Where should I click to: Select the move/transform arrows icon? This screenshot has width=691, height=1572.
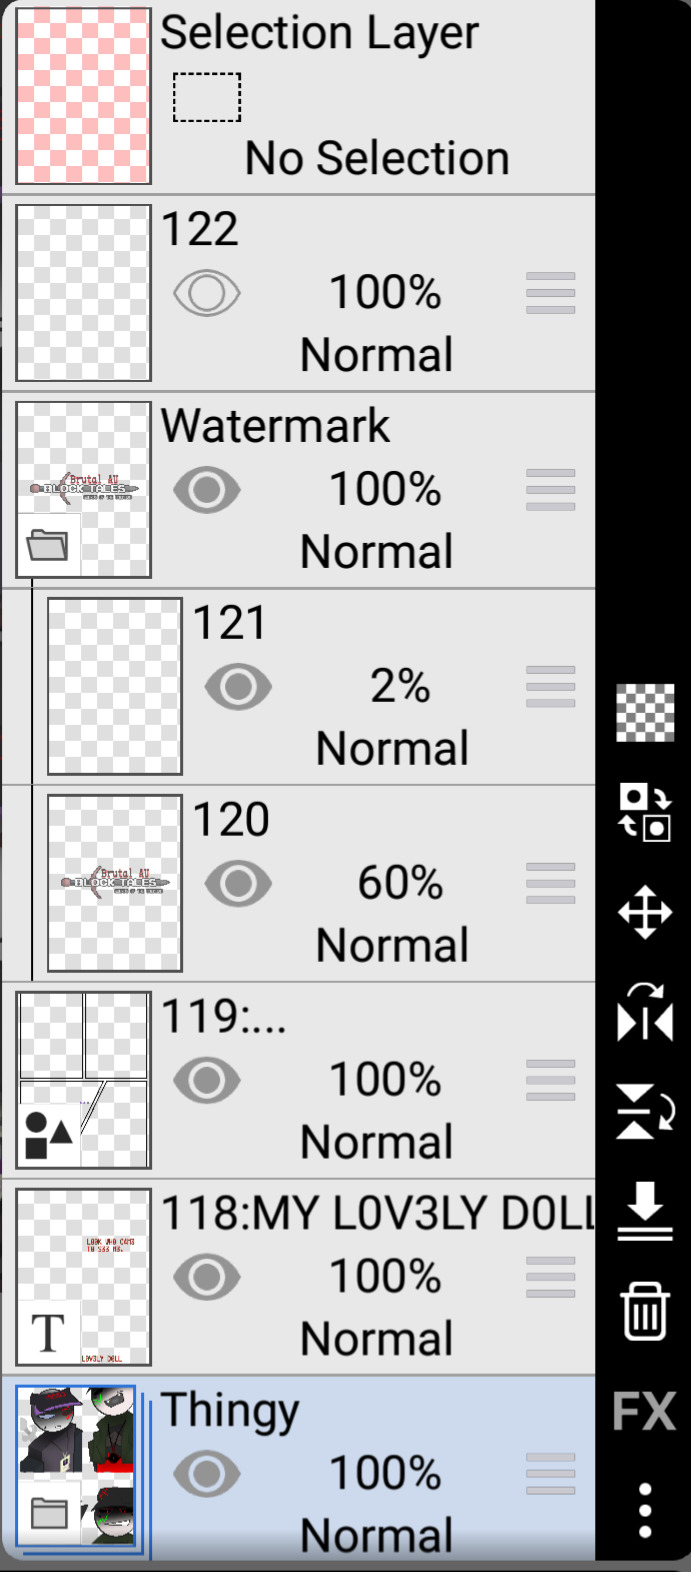(x=645, y=912)
